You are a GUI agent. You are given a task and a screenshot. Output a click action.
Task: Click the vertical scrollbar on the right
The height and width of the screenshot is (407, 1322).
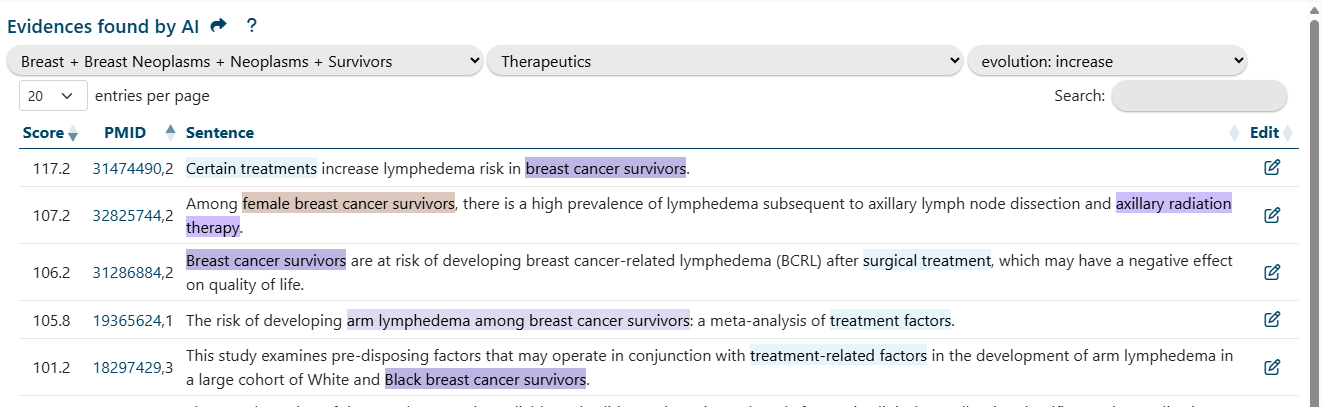(1314, 200)
